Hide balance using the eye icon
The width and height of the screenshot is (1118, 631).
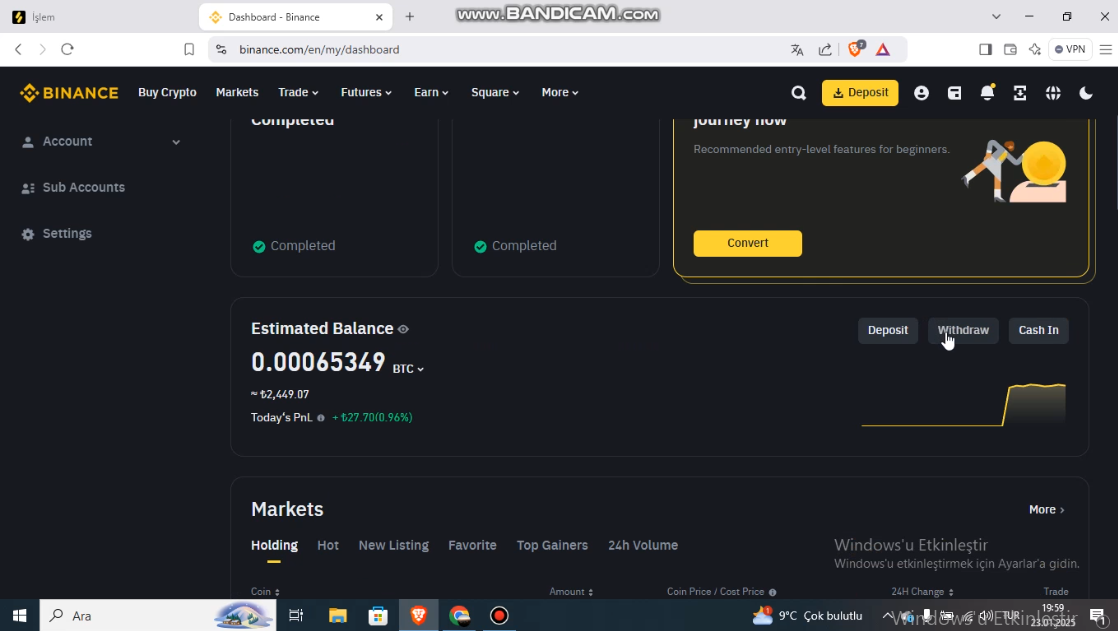404,329
